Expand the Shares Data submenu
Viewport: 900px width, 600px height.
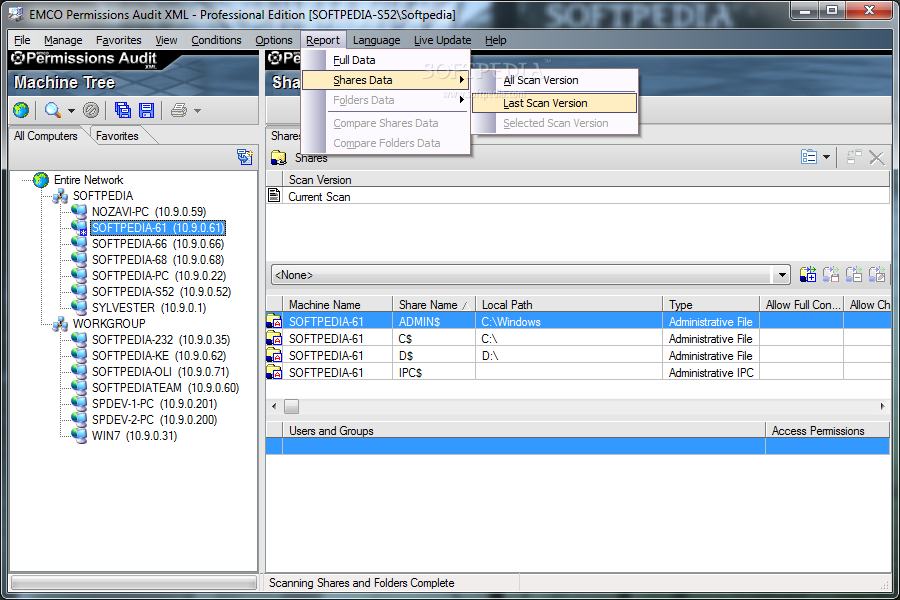pyautogui.click(x=385, y=80)
